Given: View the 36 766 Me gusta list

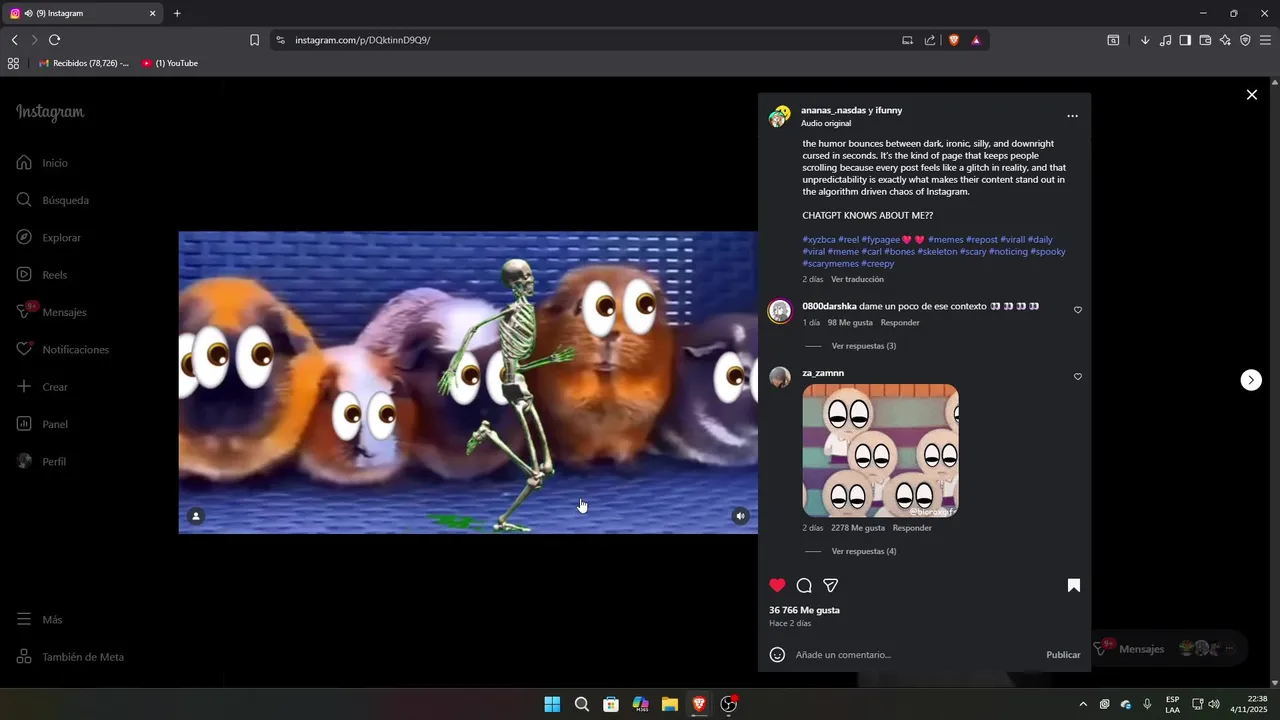Looking at the screenshot, I should [x=804, y=610].
